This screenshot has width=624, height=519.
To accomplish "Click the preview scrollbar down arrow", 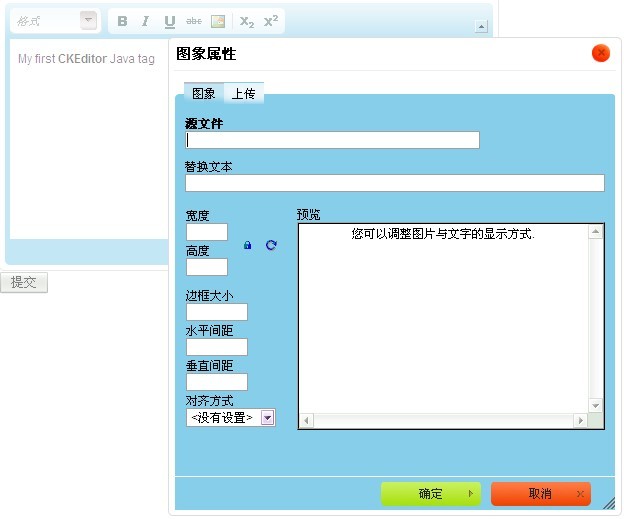I will click(595, 406).
